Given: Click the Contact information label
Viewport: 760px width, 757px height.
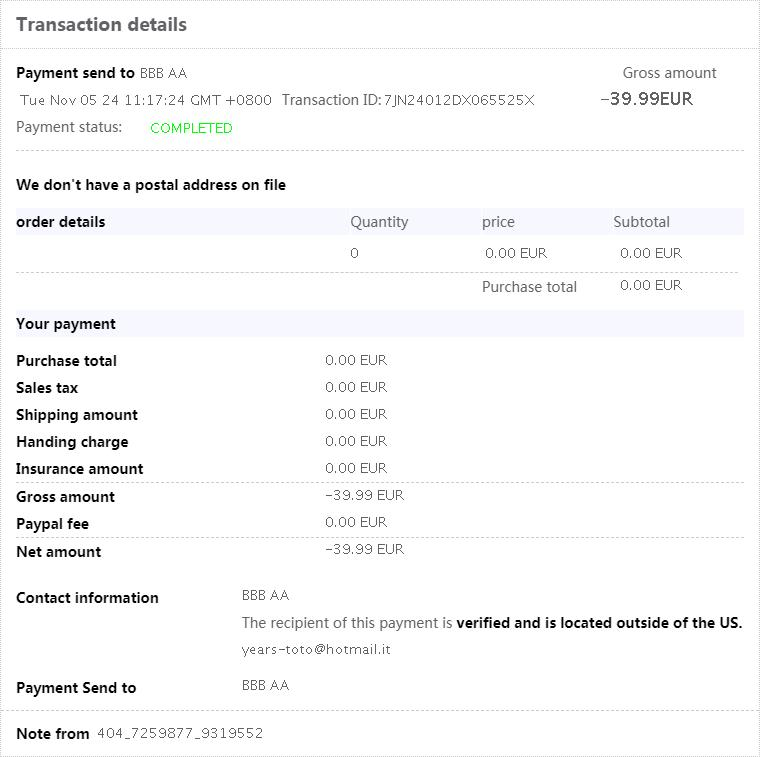Looking at the screenshot, I should (87, 598).
